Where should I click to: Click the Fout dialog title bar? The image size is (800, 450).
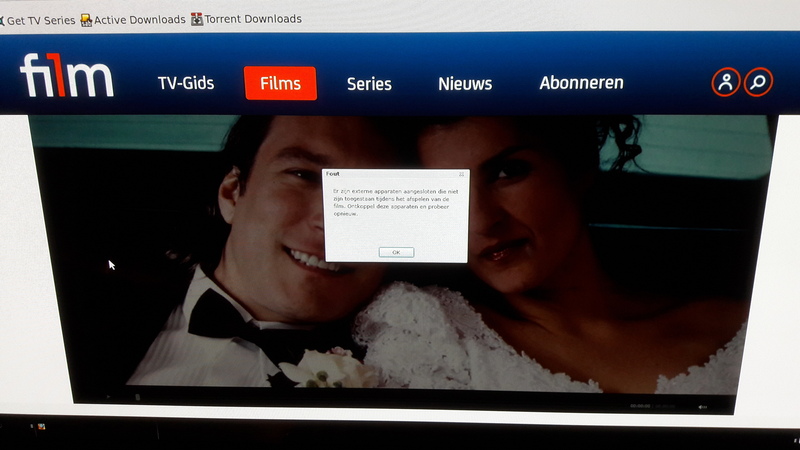390,174
